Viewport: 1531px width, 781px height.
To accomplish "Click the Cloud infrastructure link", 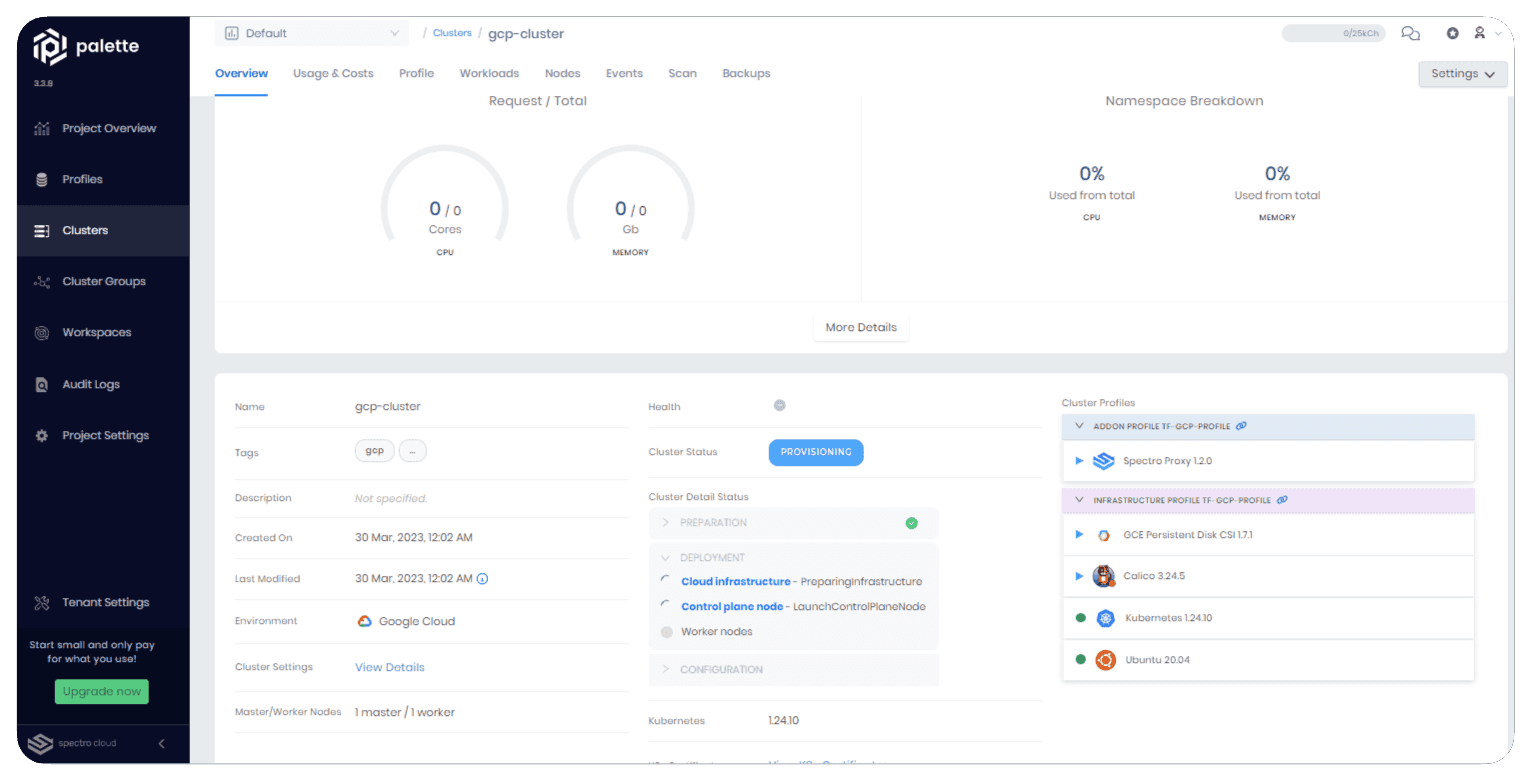I will click(735, 582).
